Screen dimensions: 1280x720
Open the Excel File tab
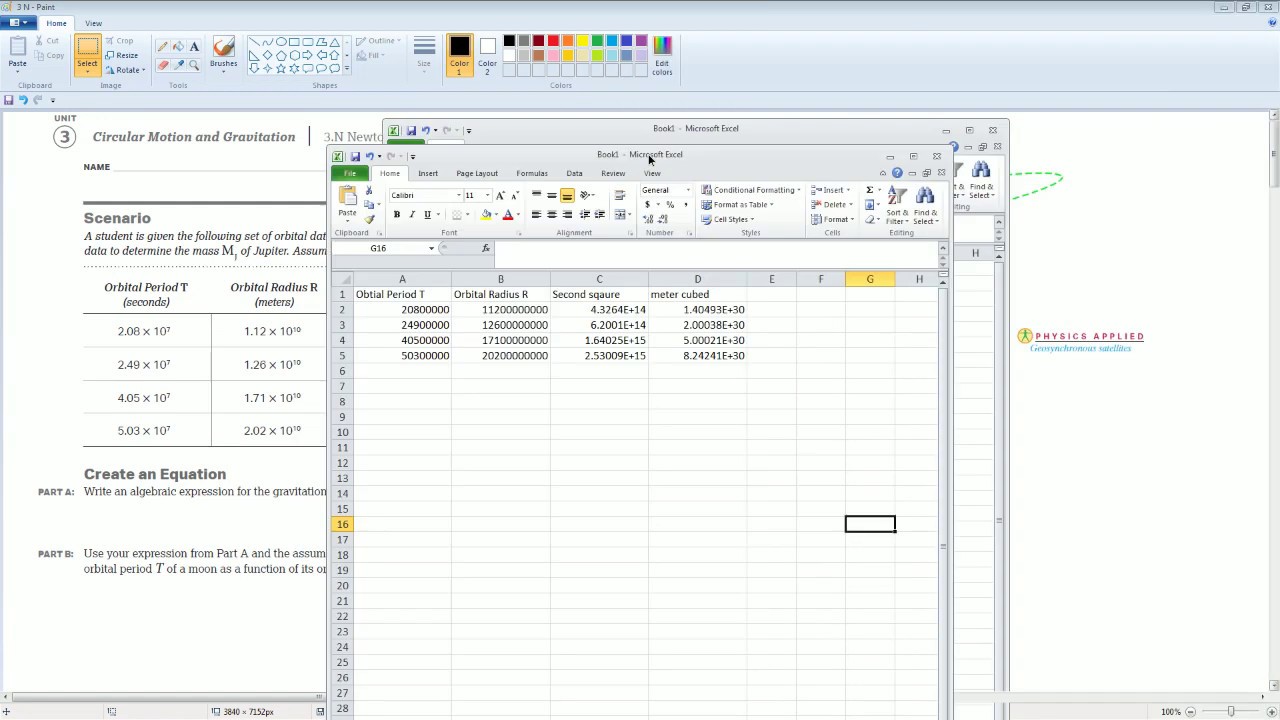click(350, 173)
